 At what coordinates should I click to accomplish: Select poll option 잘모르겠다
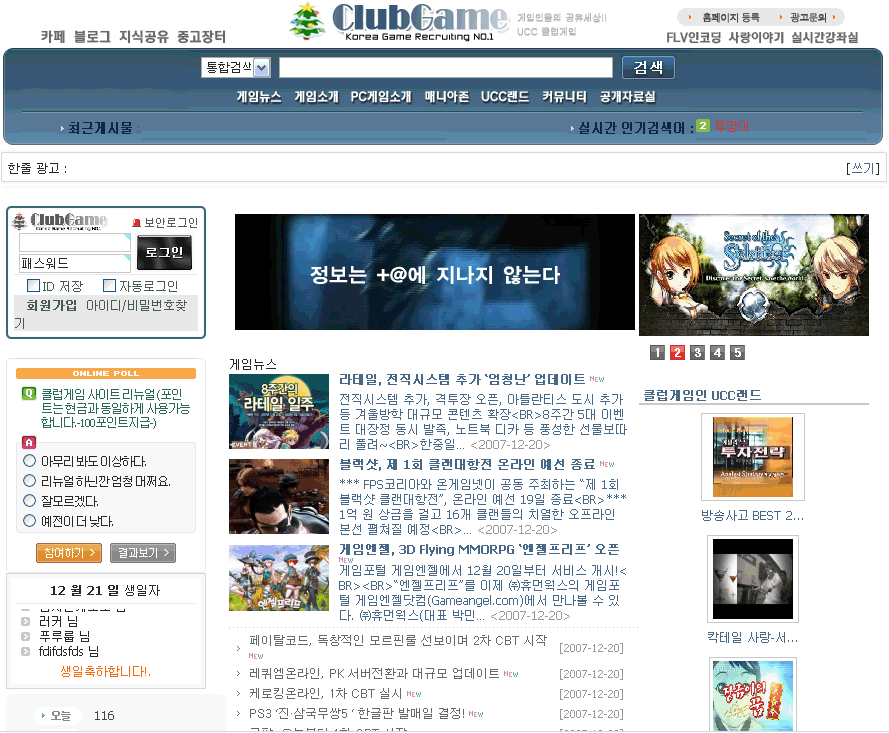(29, 501)
